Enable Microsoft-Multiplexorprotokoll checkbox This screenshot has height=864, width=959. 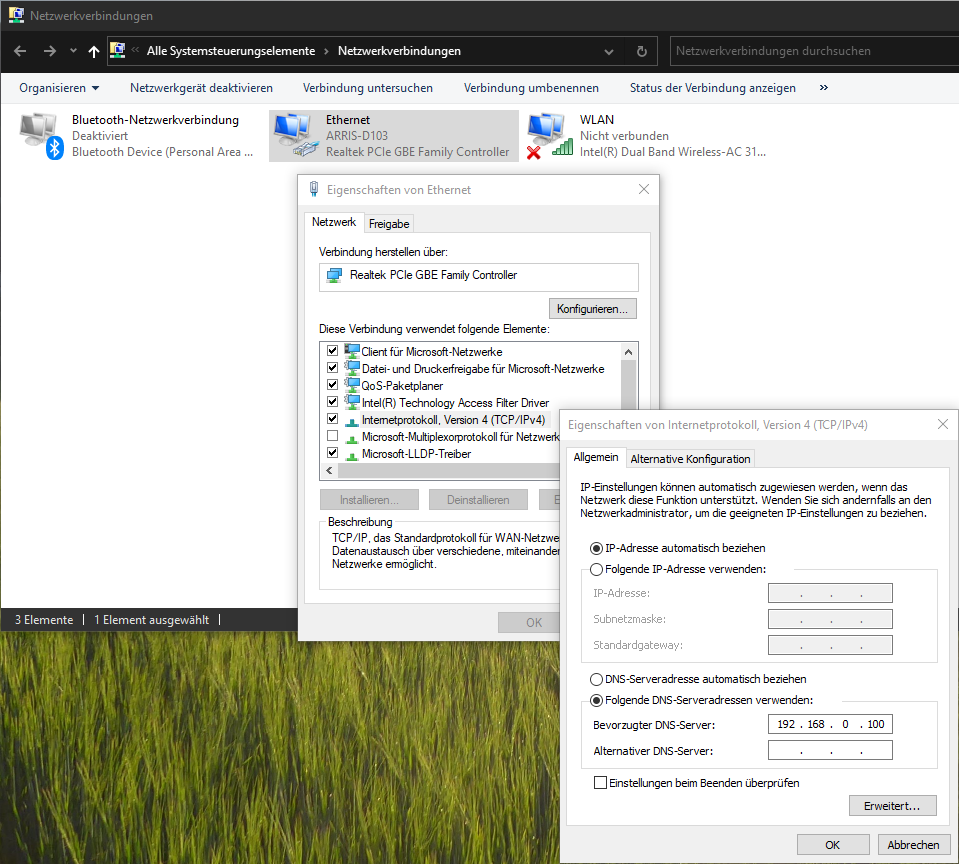click(333, 437)
